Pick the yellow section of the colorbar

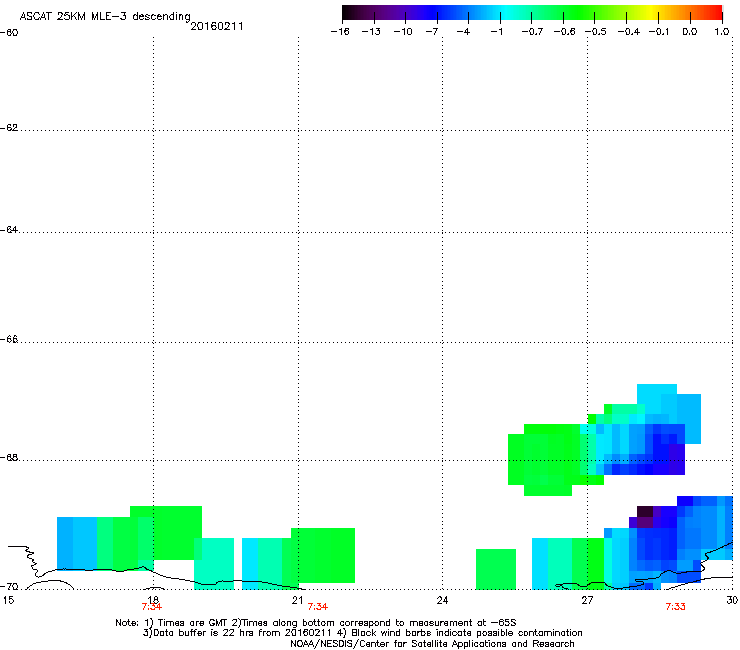[x=654, y=13]
